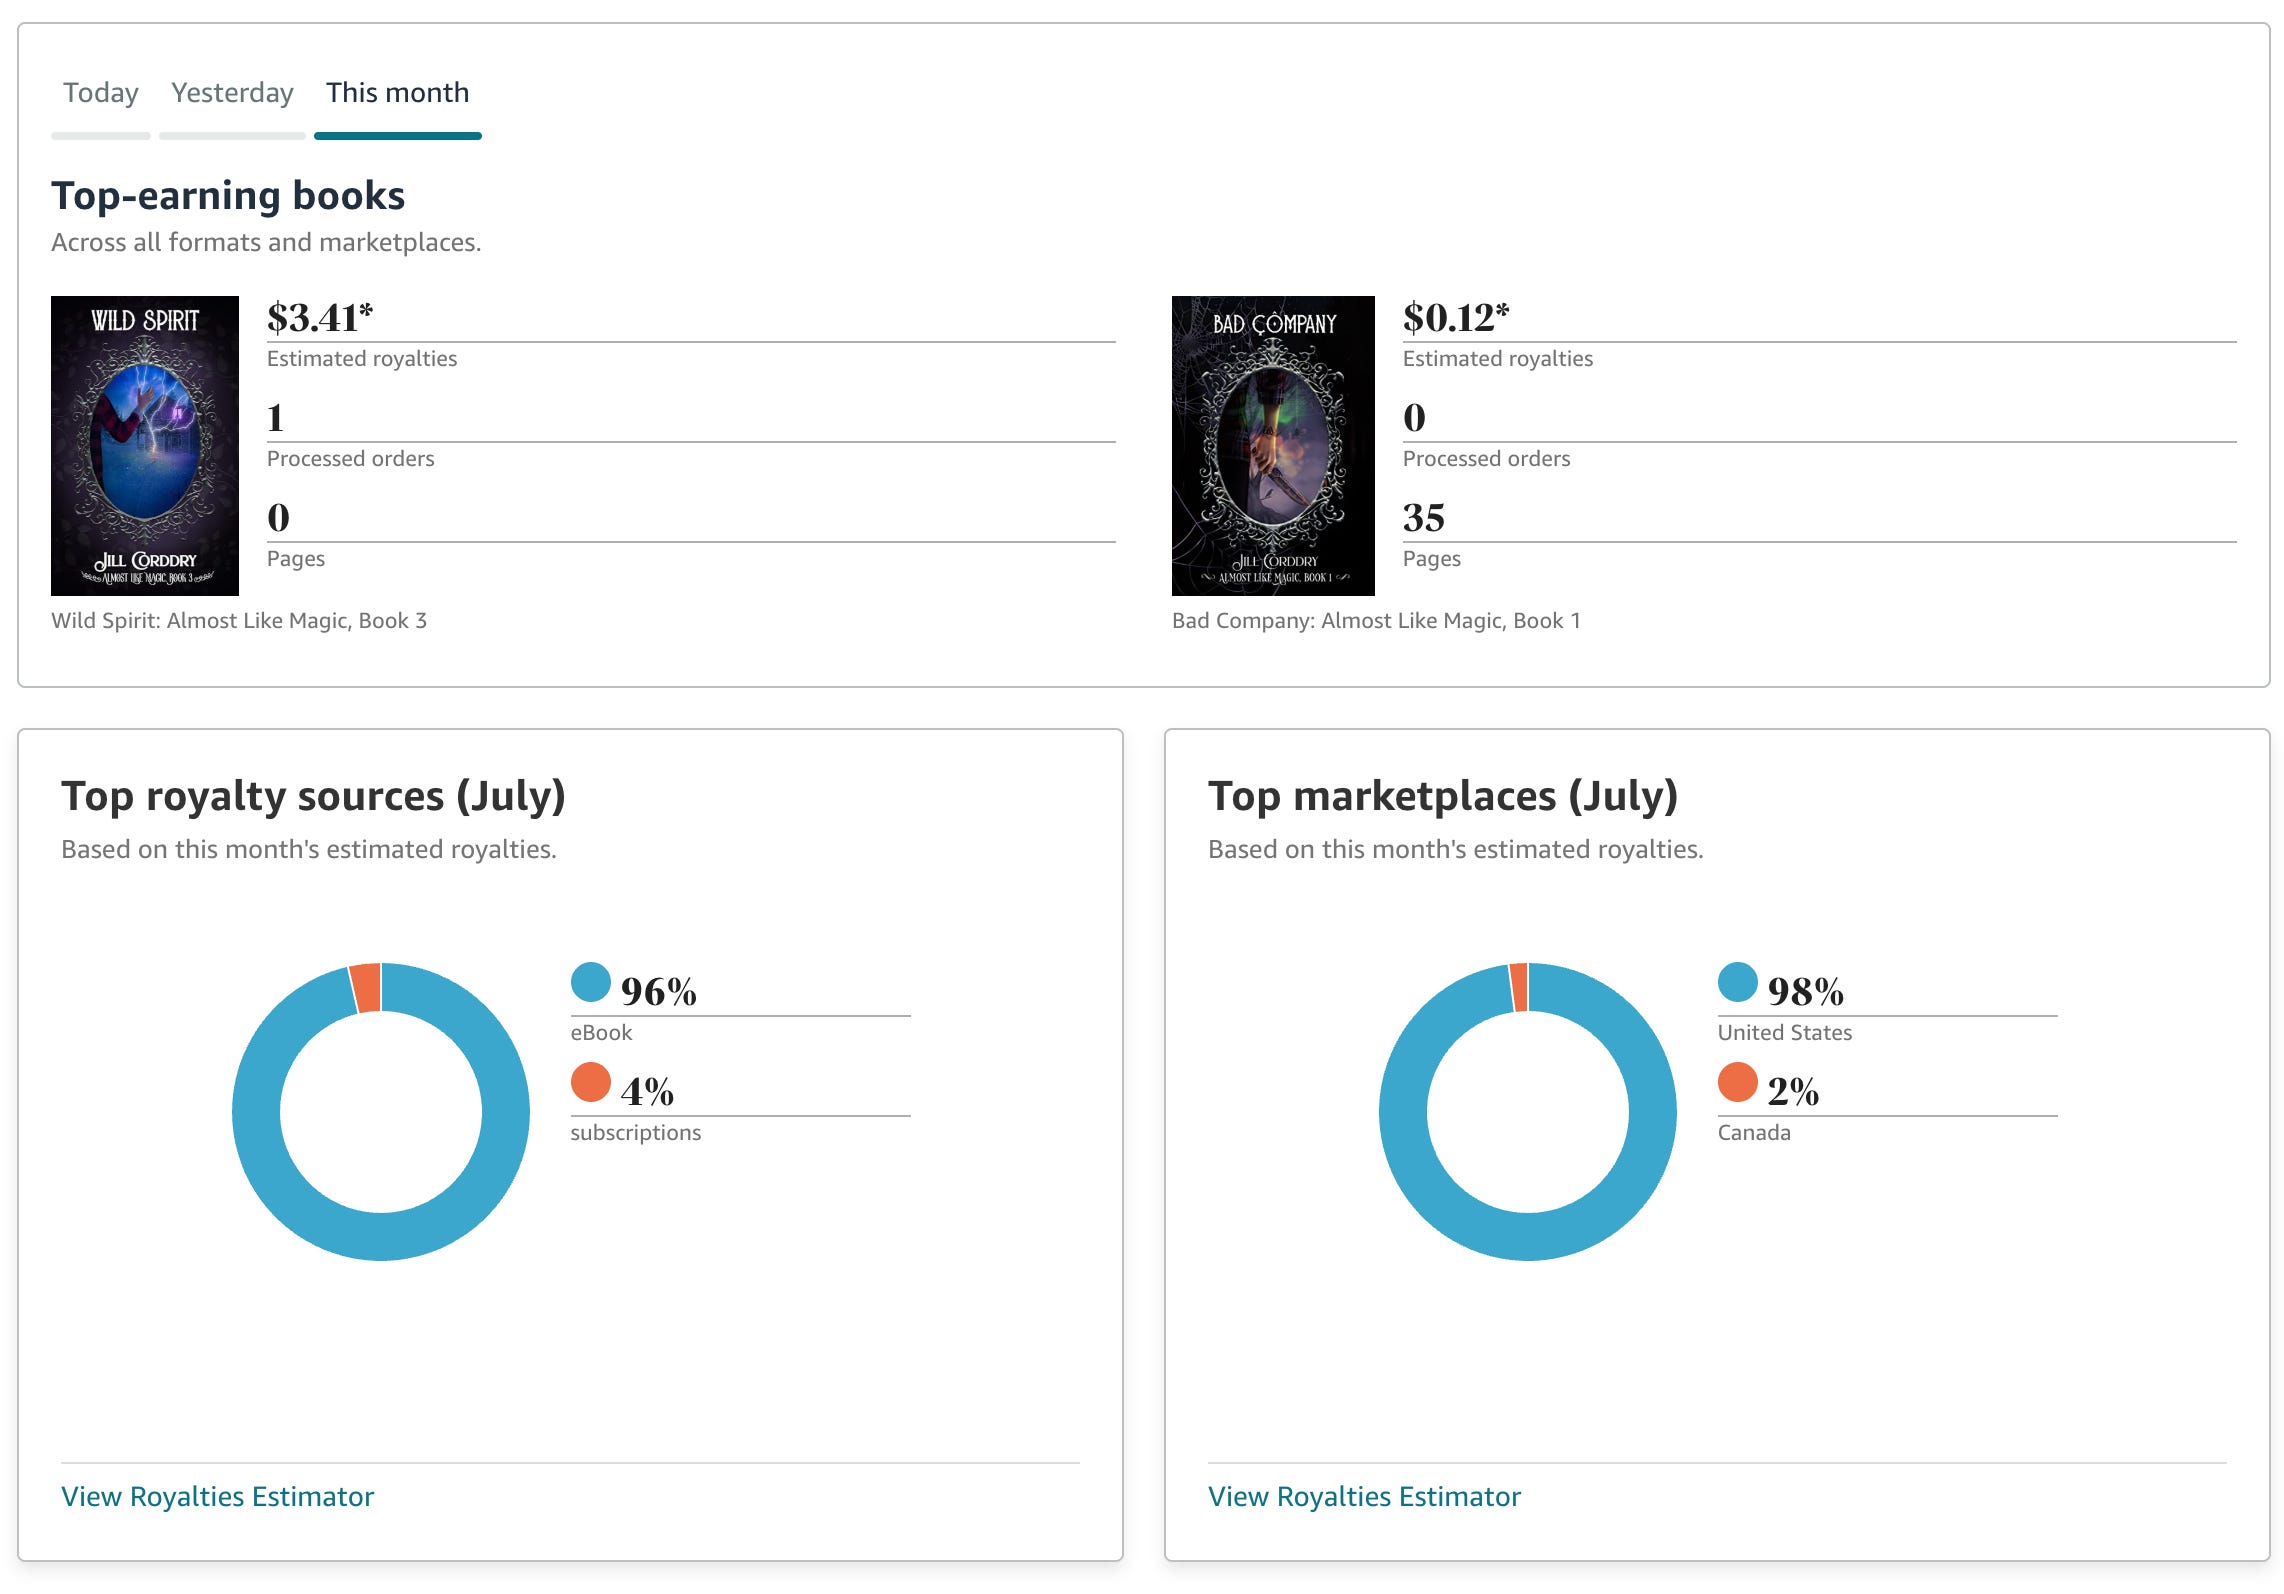This screenshot has height=1594, width=2284.
Task: Click the orange slice of marketplaces donut
Action: coord(1519,987)
